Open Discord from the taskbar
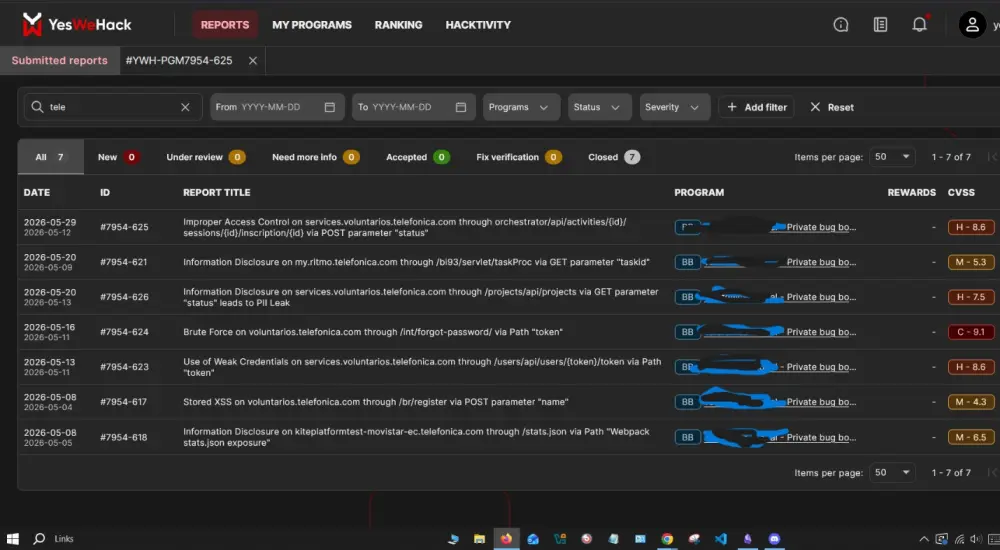 (x=774, y=539)
